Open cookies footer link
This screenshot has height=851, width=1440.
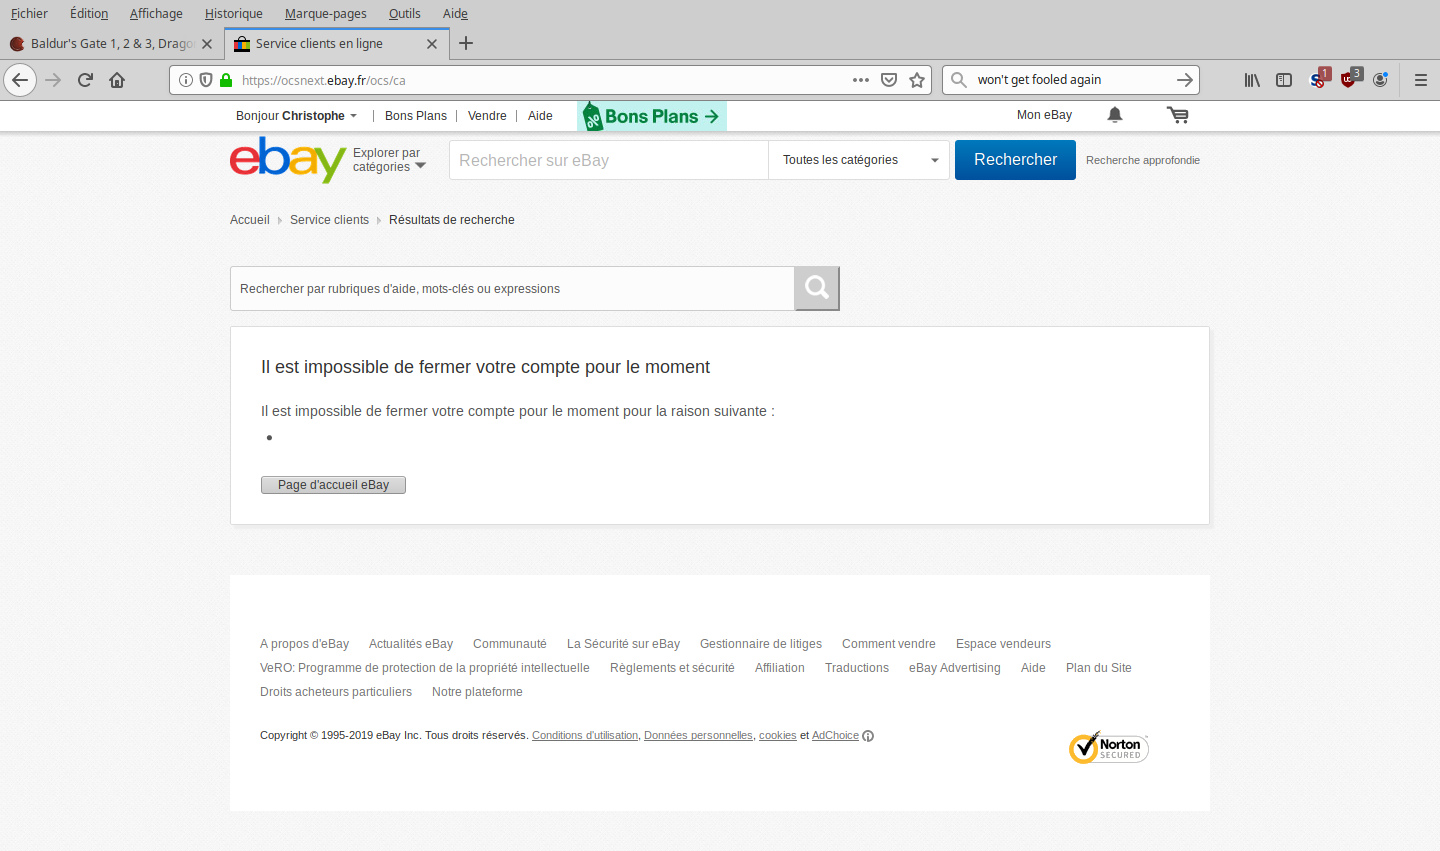[778, 736]
